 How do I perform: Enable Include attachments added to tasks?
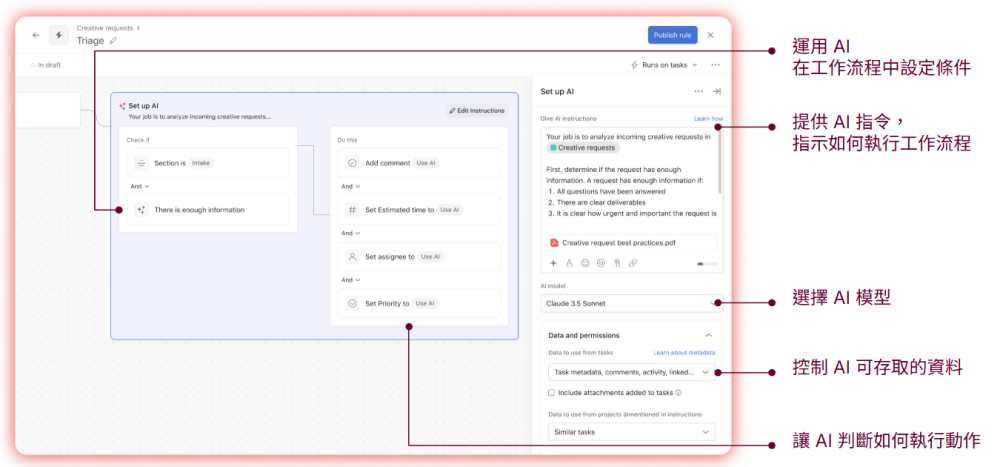click(x=552, y=393)
